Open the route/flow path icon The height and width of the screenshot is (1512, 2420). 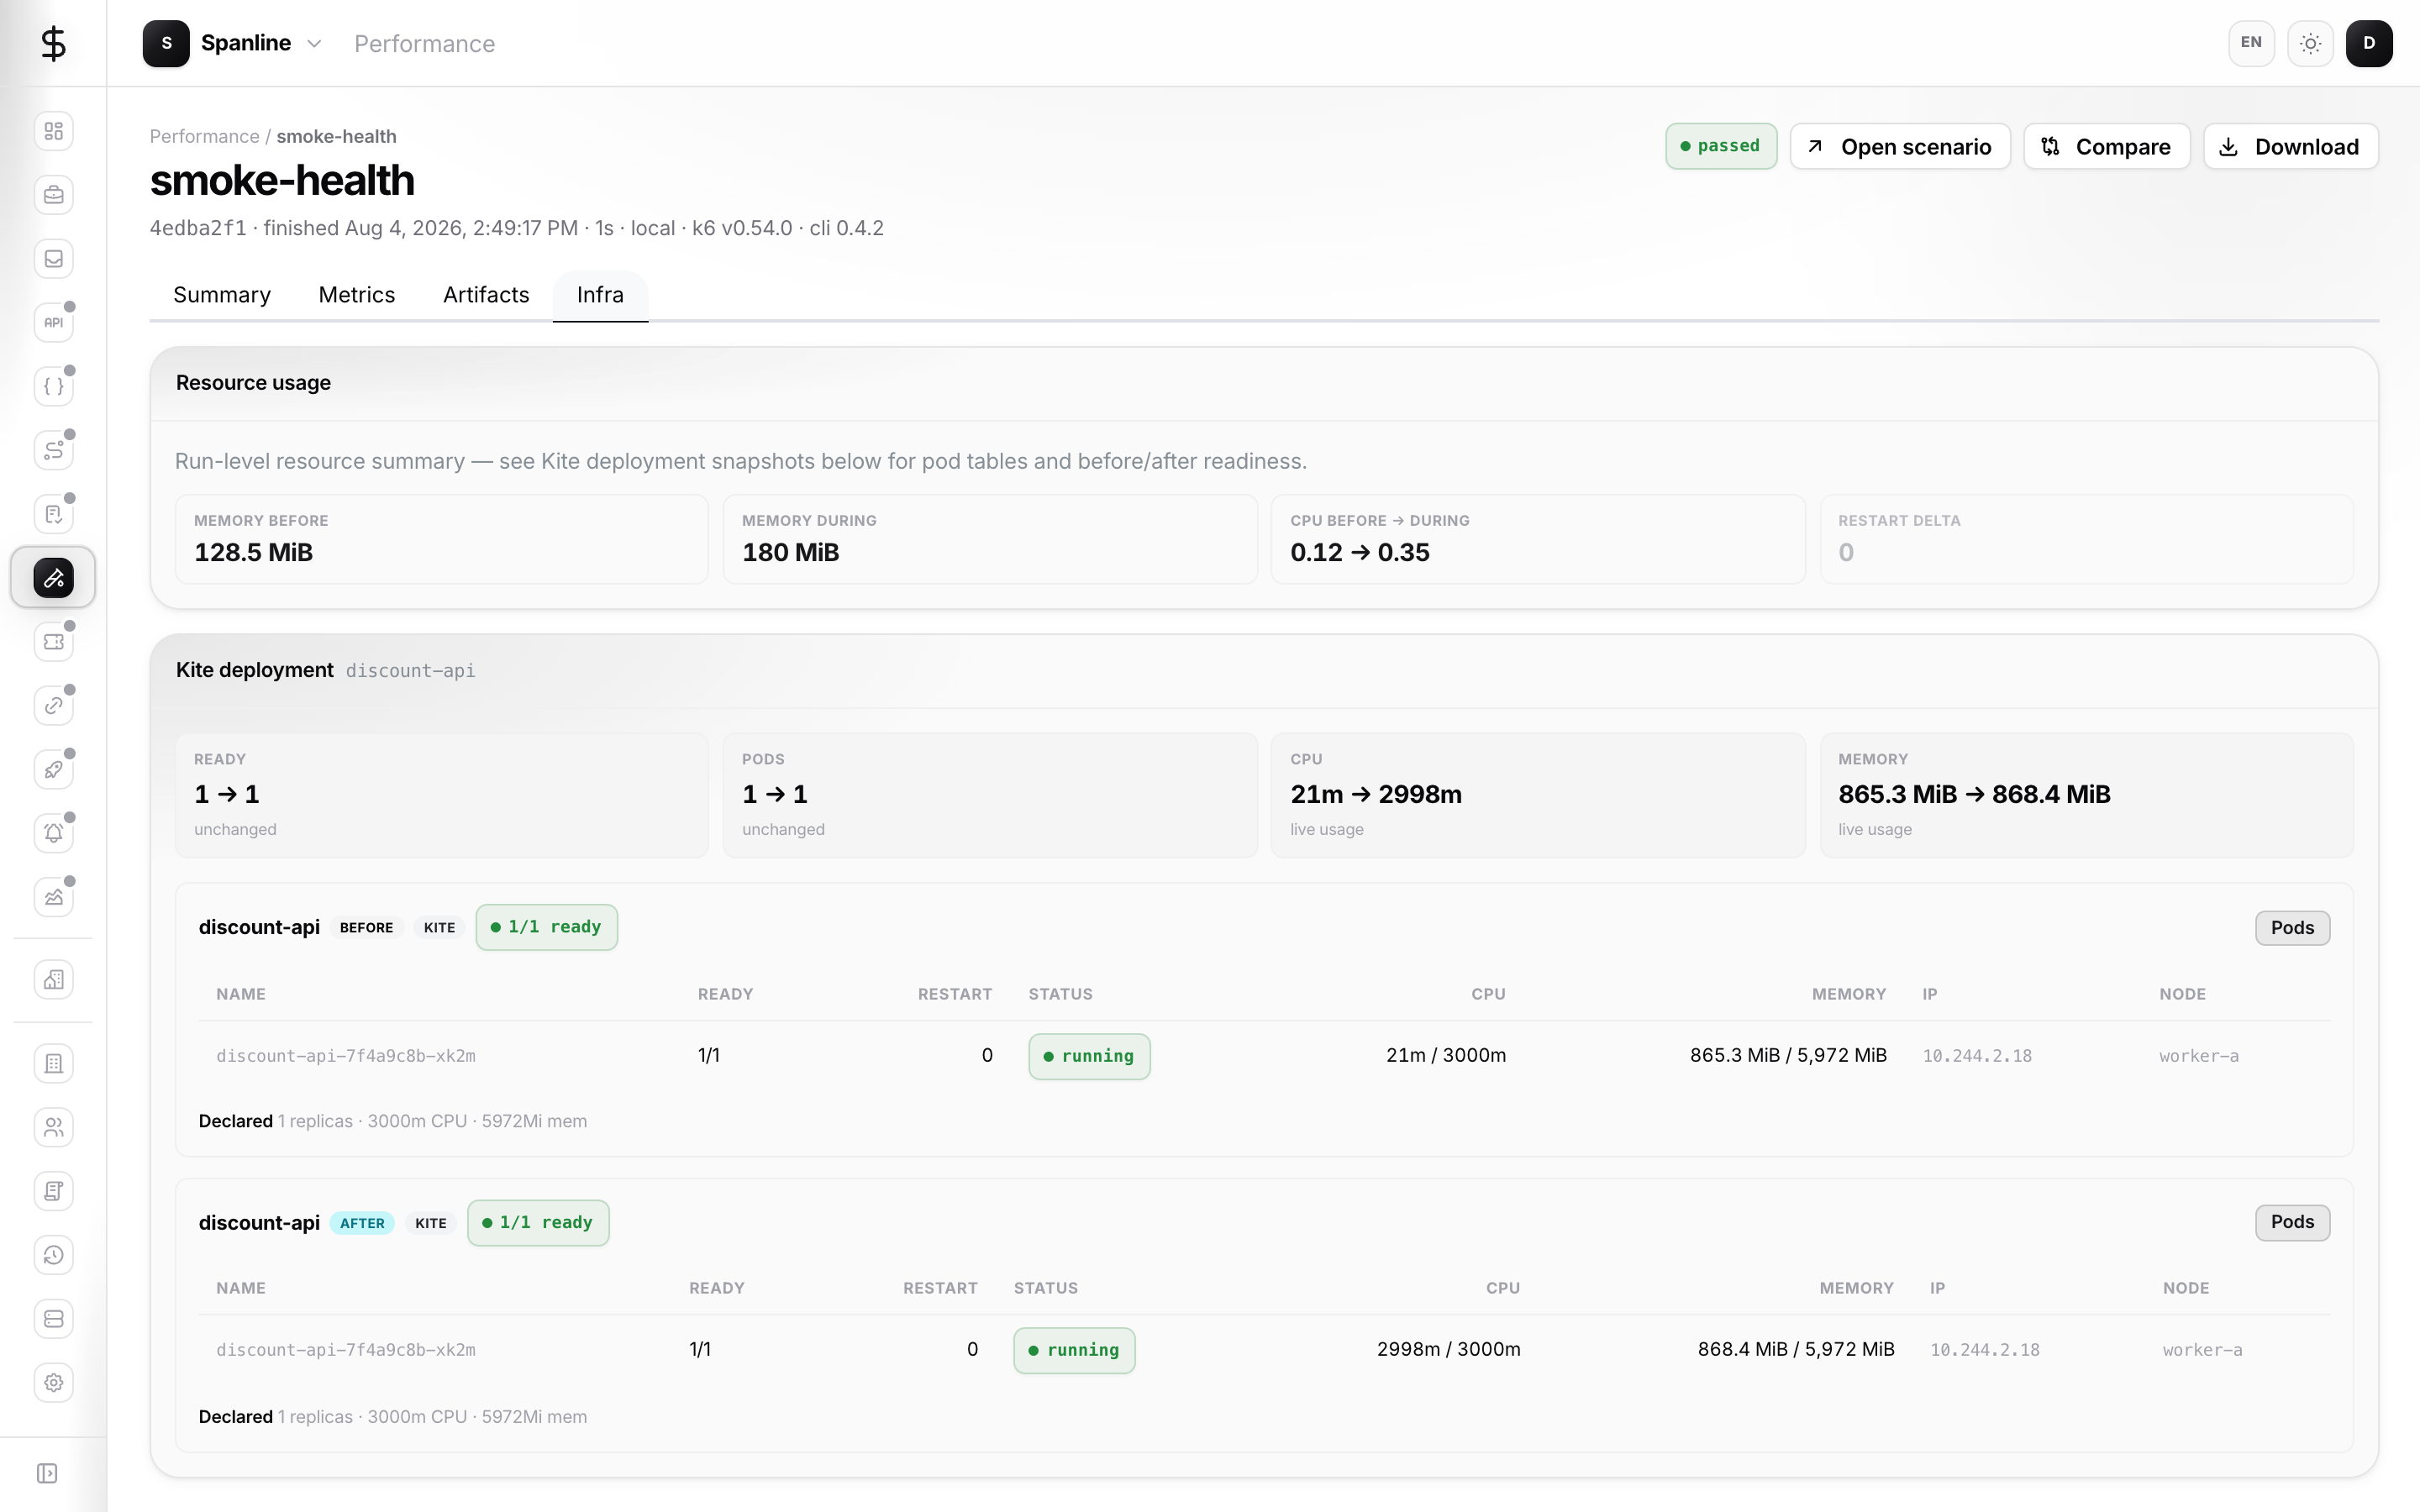[x=54, y=450]
